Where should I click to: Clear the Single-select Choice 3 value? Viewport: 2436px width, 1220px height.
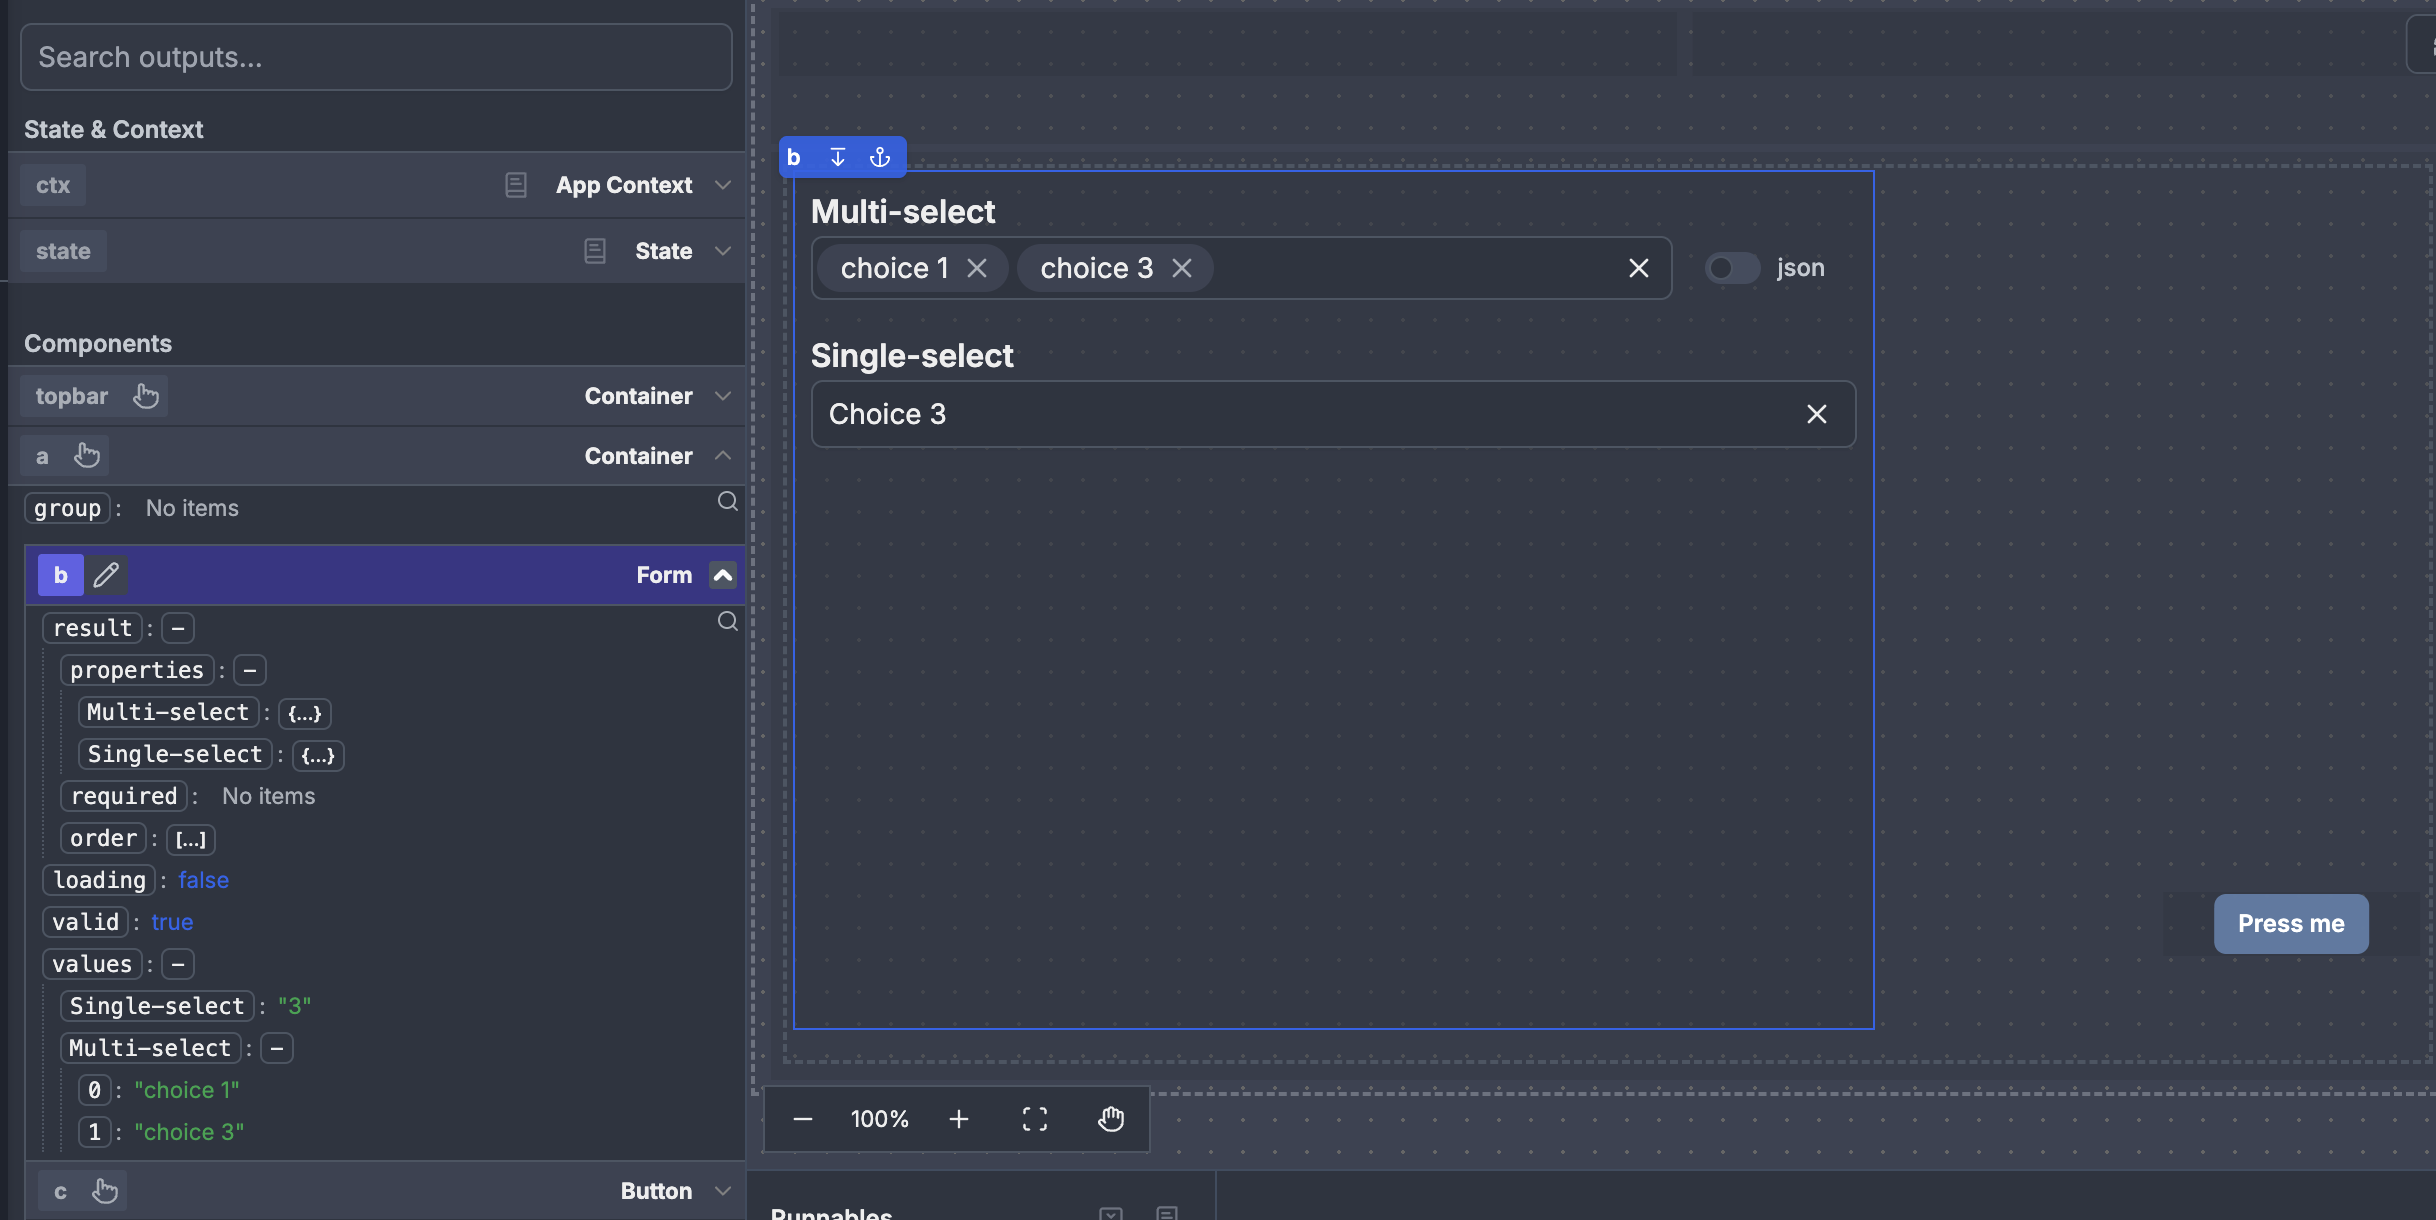[x=1817, y=414]
